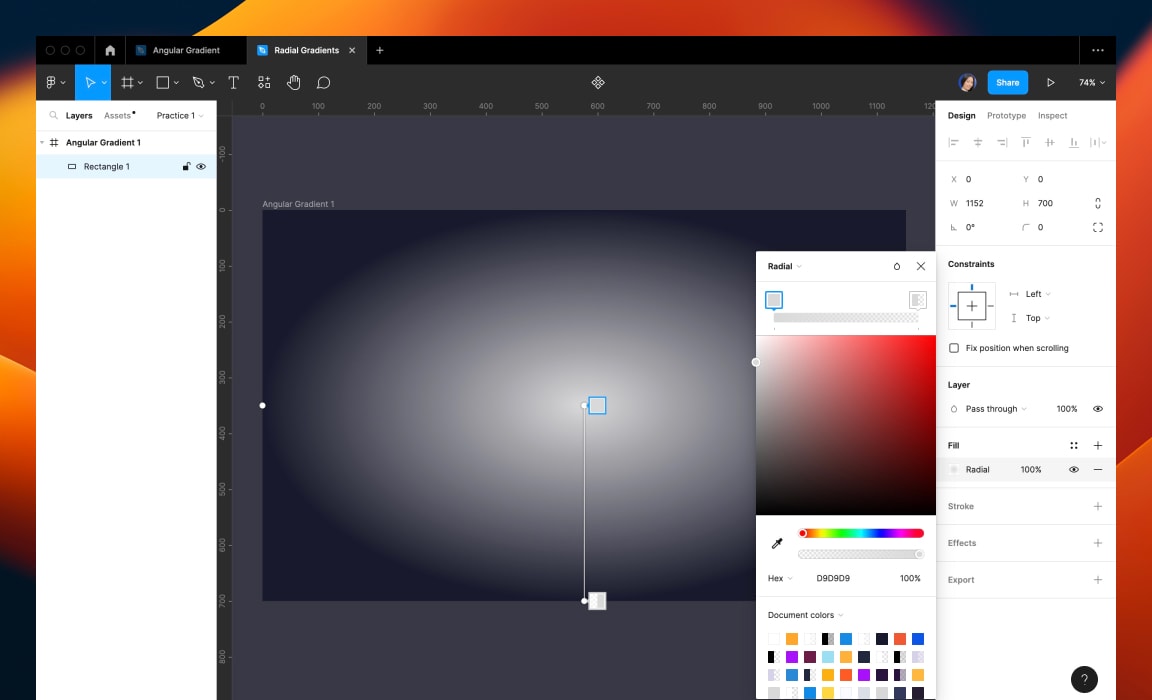Select the Hand tool

coord(293,82)
